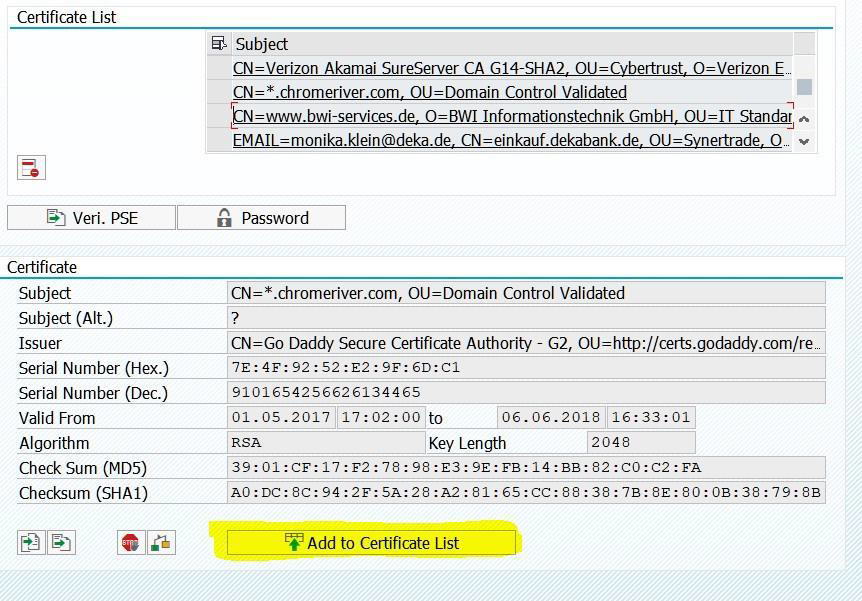The image size is (862, 601).
Task: Open the www.bwi-services.de certificate entry
Action: [511, 116]
